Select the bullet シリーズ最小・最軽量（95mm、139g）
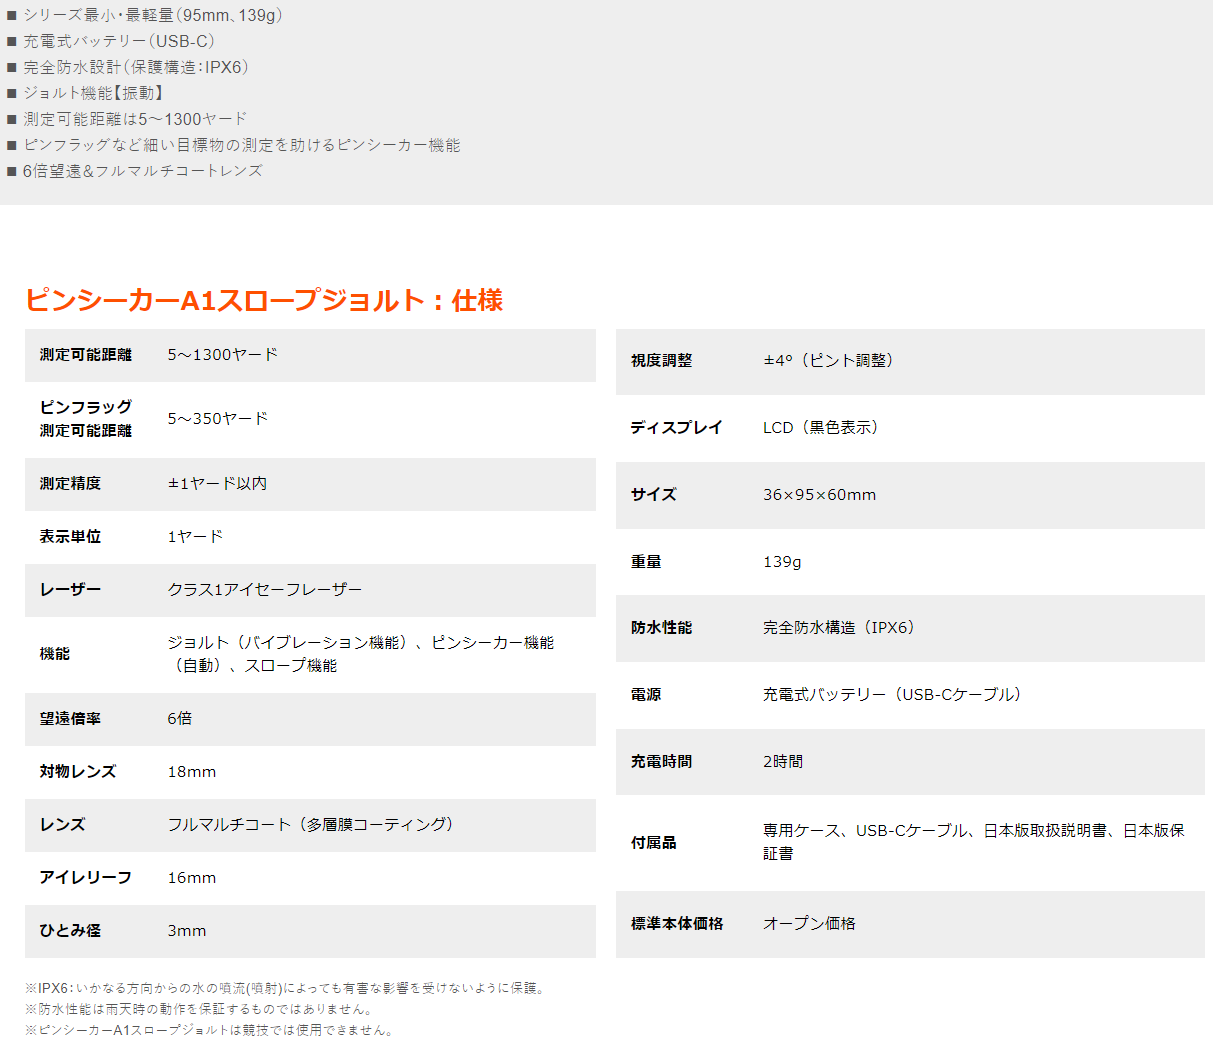 (x=145, y=15)
